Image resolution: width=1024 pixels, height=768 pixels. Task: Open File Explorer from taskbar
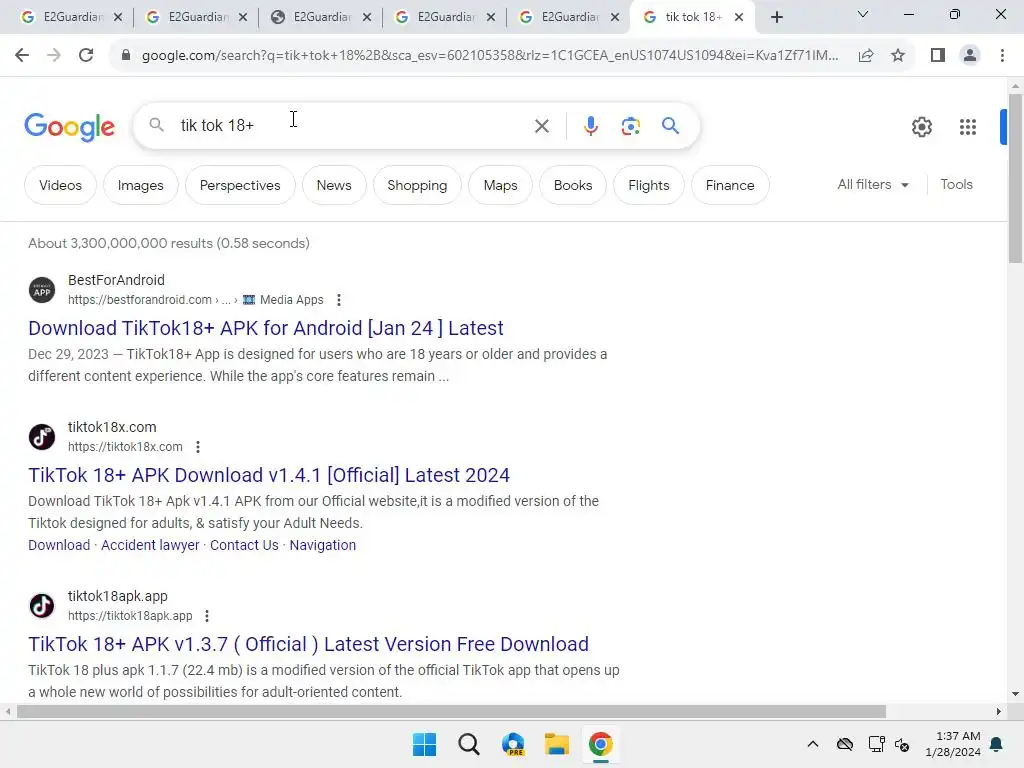pos(557,744)
